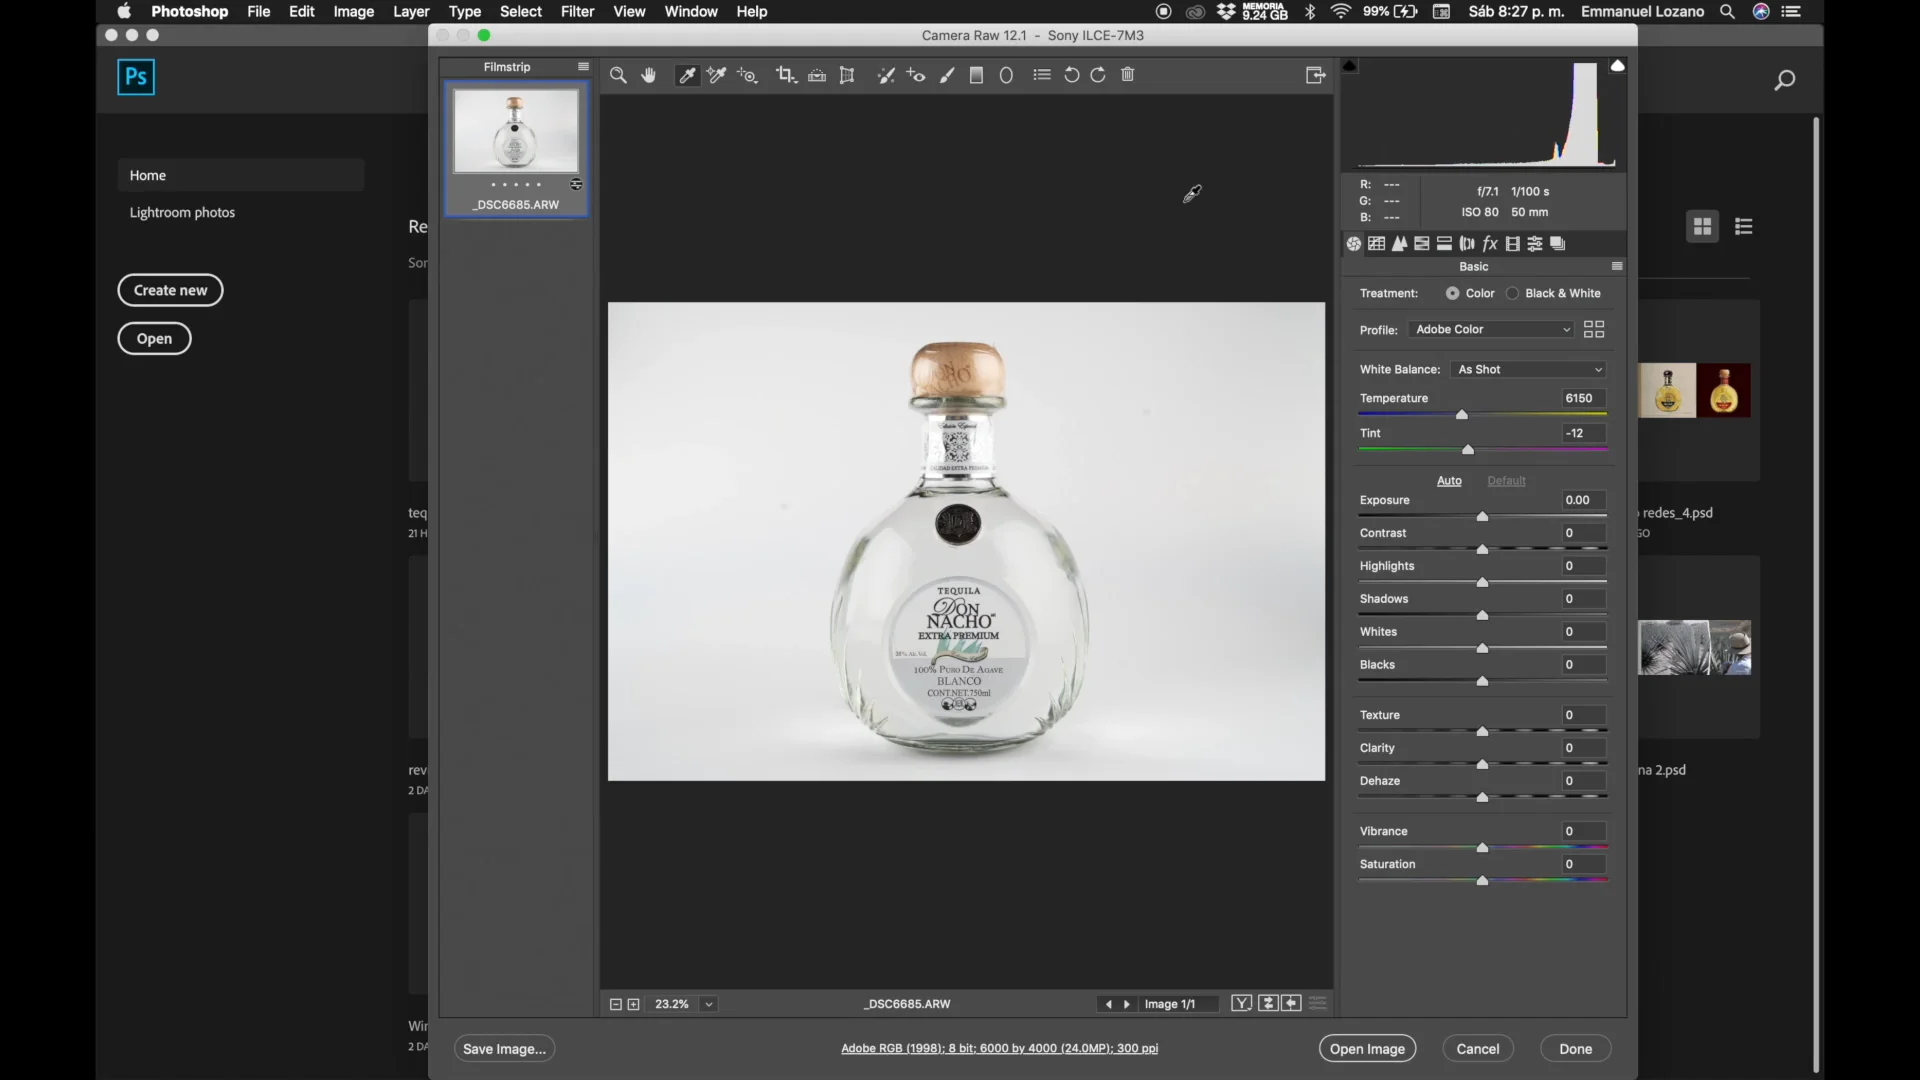Toggle Color treatment radio button
Screen dimensions: 1920x1080
coord(1452,293)
